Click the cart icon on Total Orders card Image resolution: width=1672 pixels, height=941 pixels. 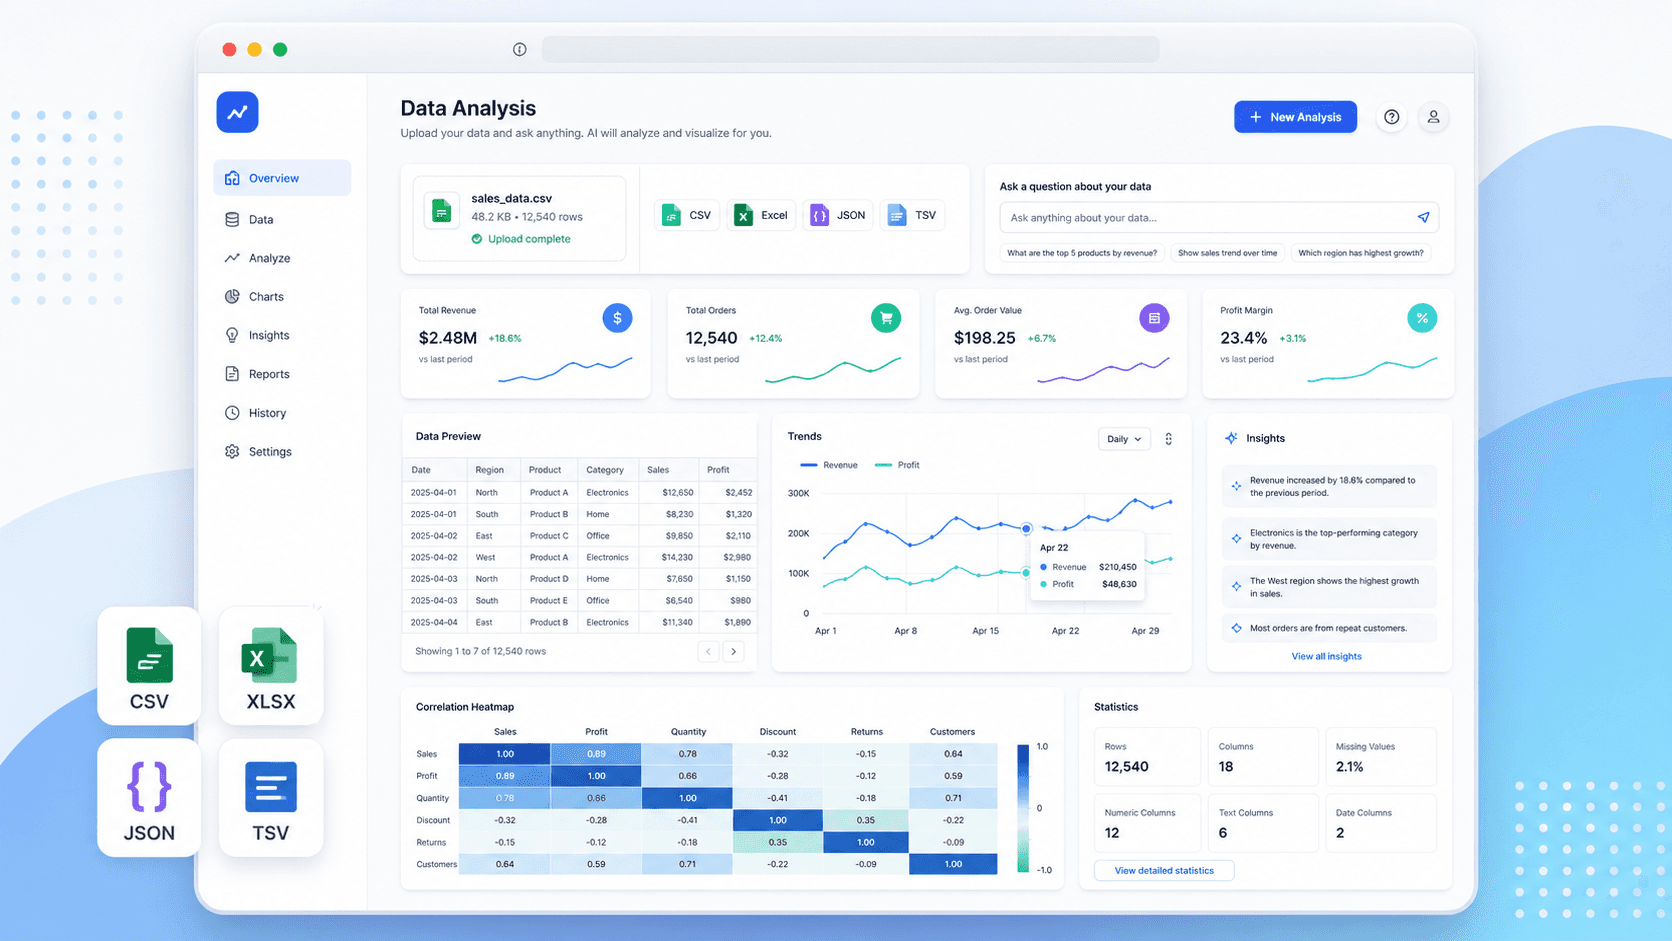pos(885,318)
